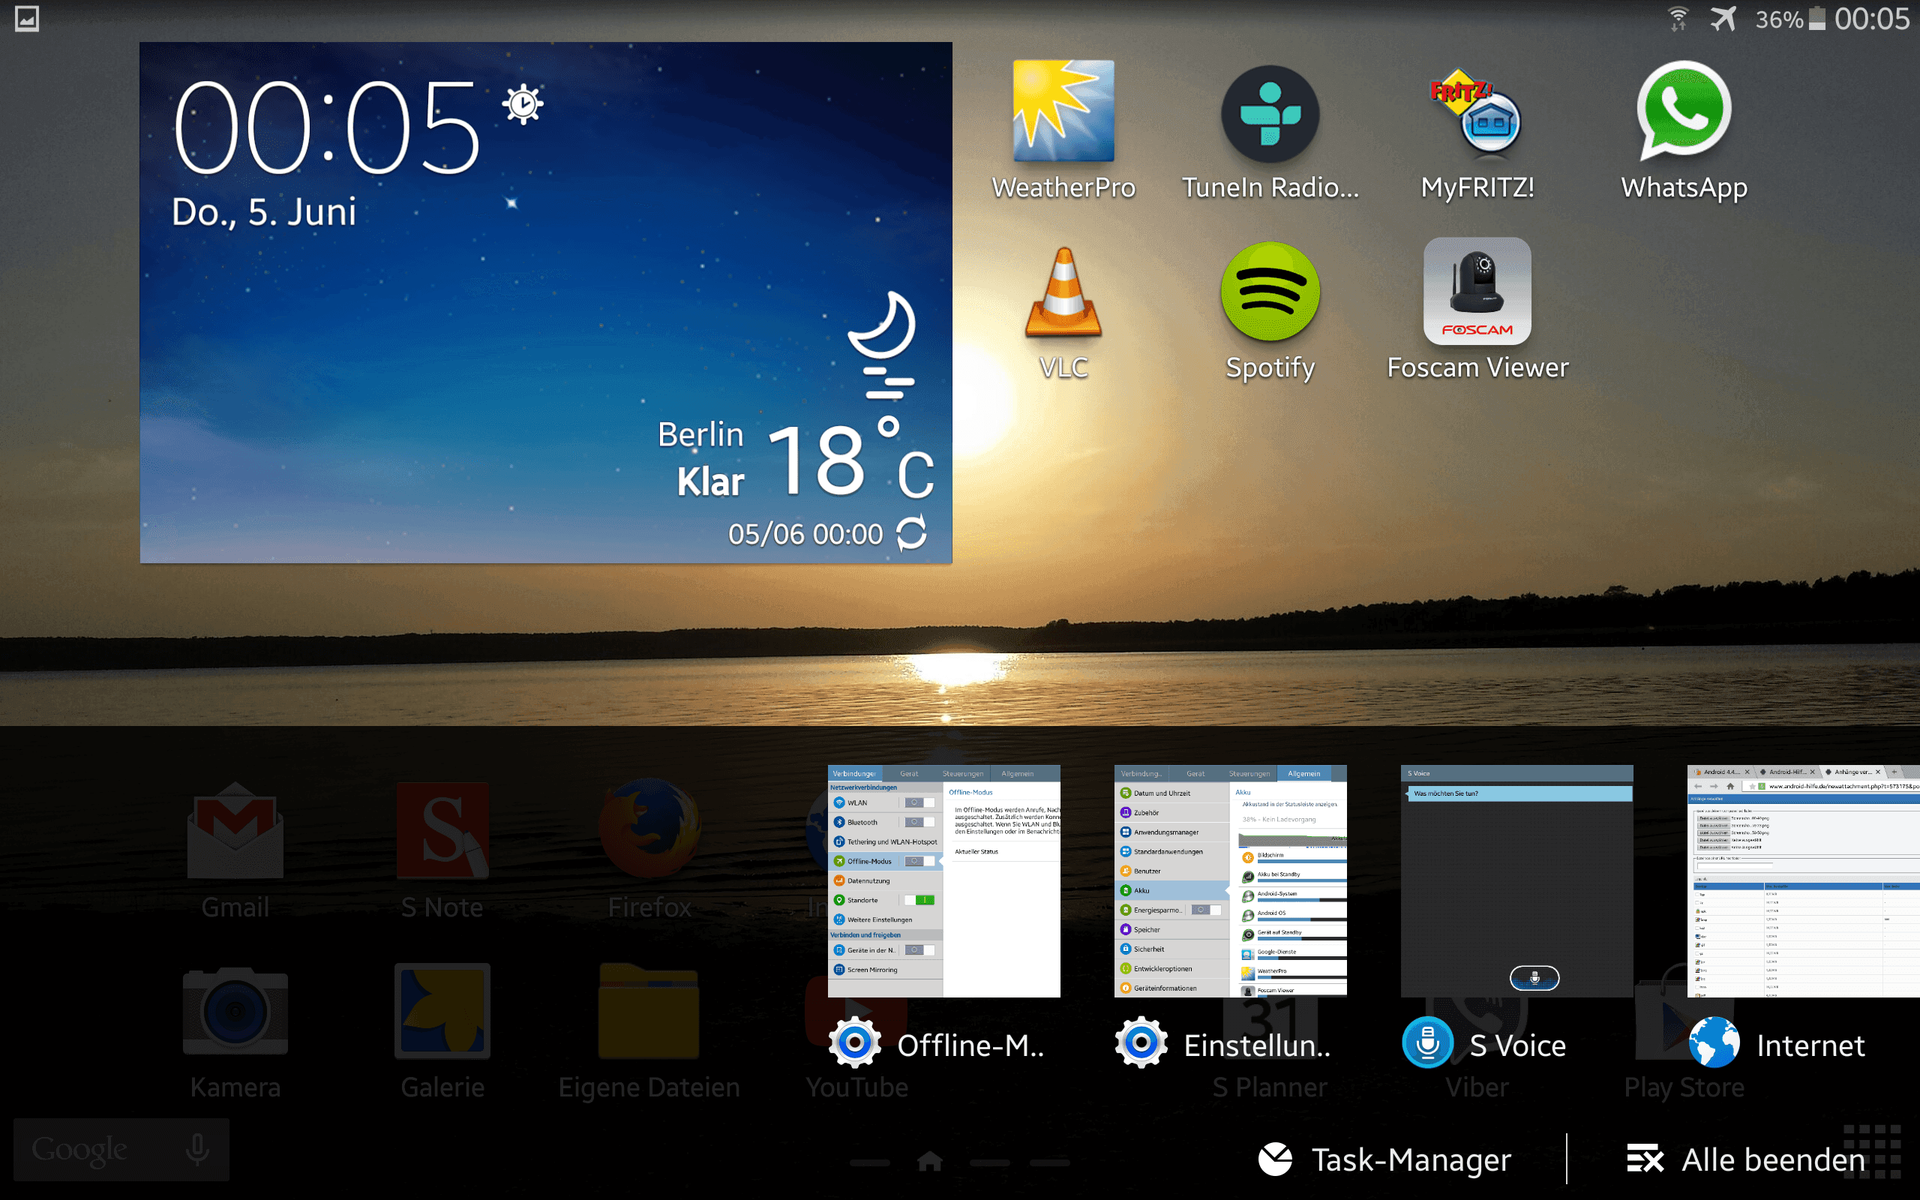The width and height of the screenshot is (1920, 1200).
Task: Open the Task-Manager
Action: [x=1385, y=1160]
